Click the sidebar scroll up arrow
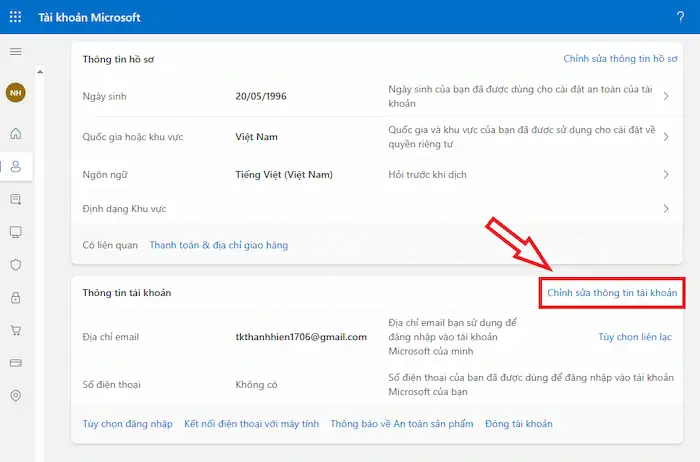700x462 pixels. coord(40,72)
